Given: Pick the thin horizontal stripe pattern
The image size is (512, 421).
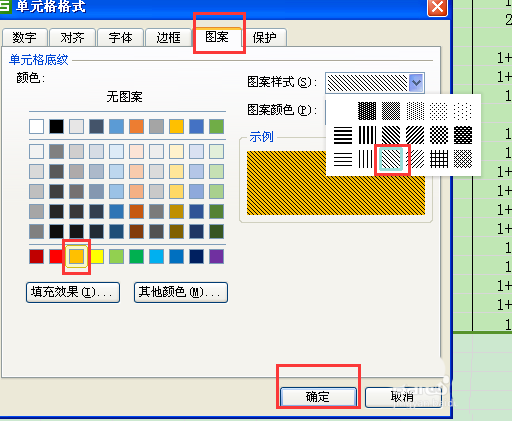Looking at the screenshot, I should click(343, 159).
